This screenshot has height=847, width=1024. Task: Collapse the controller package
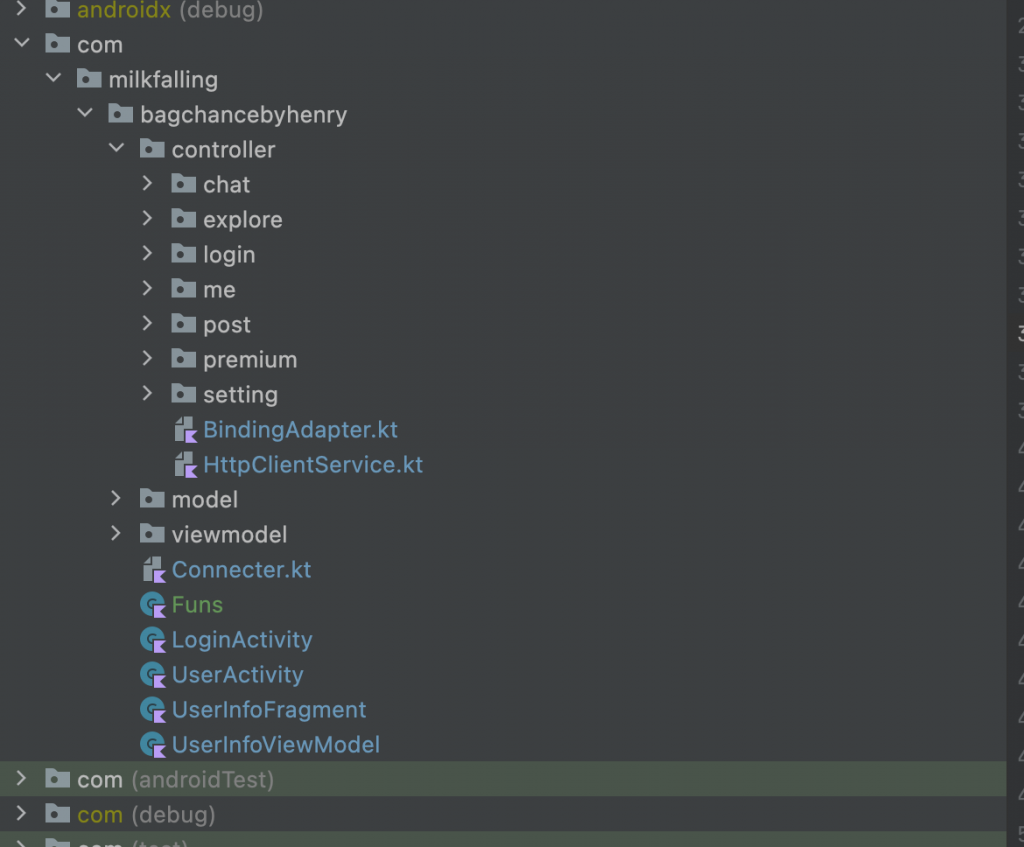[117, 149]
